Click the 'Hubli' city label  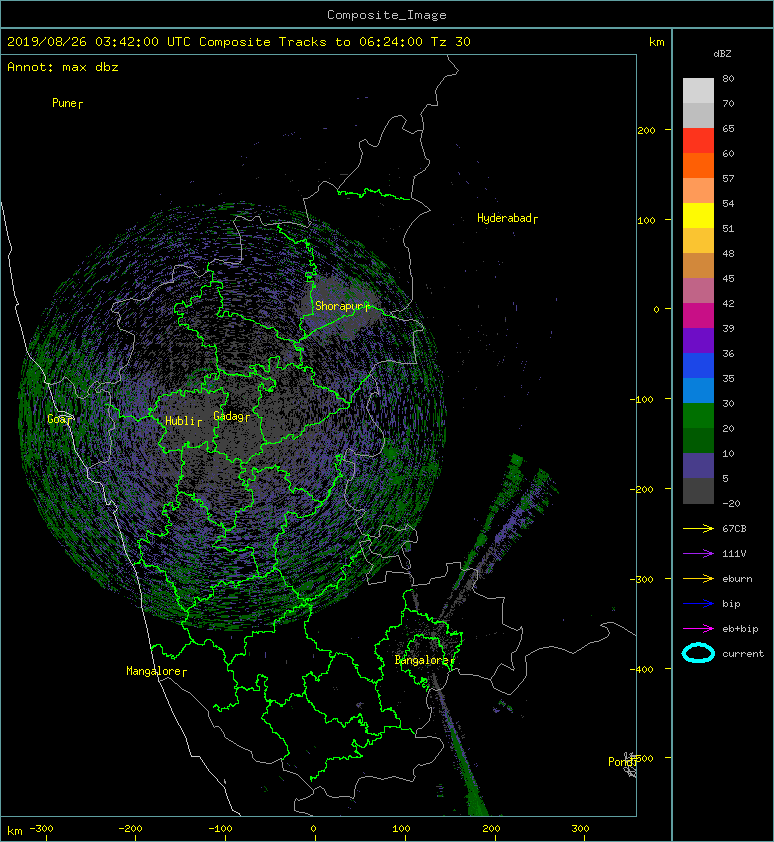click(180, 420)
